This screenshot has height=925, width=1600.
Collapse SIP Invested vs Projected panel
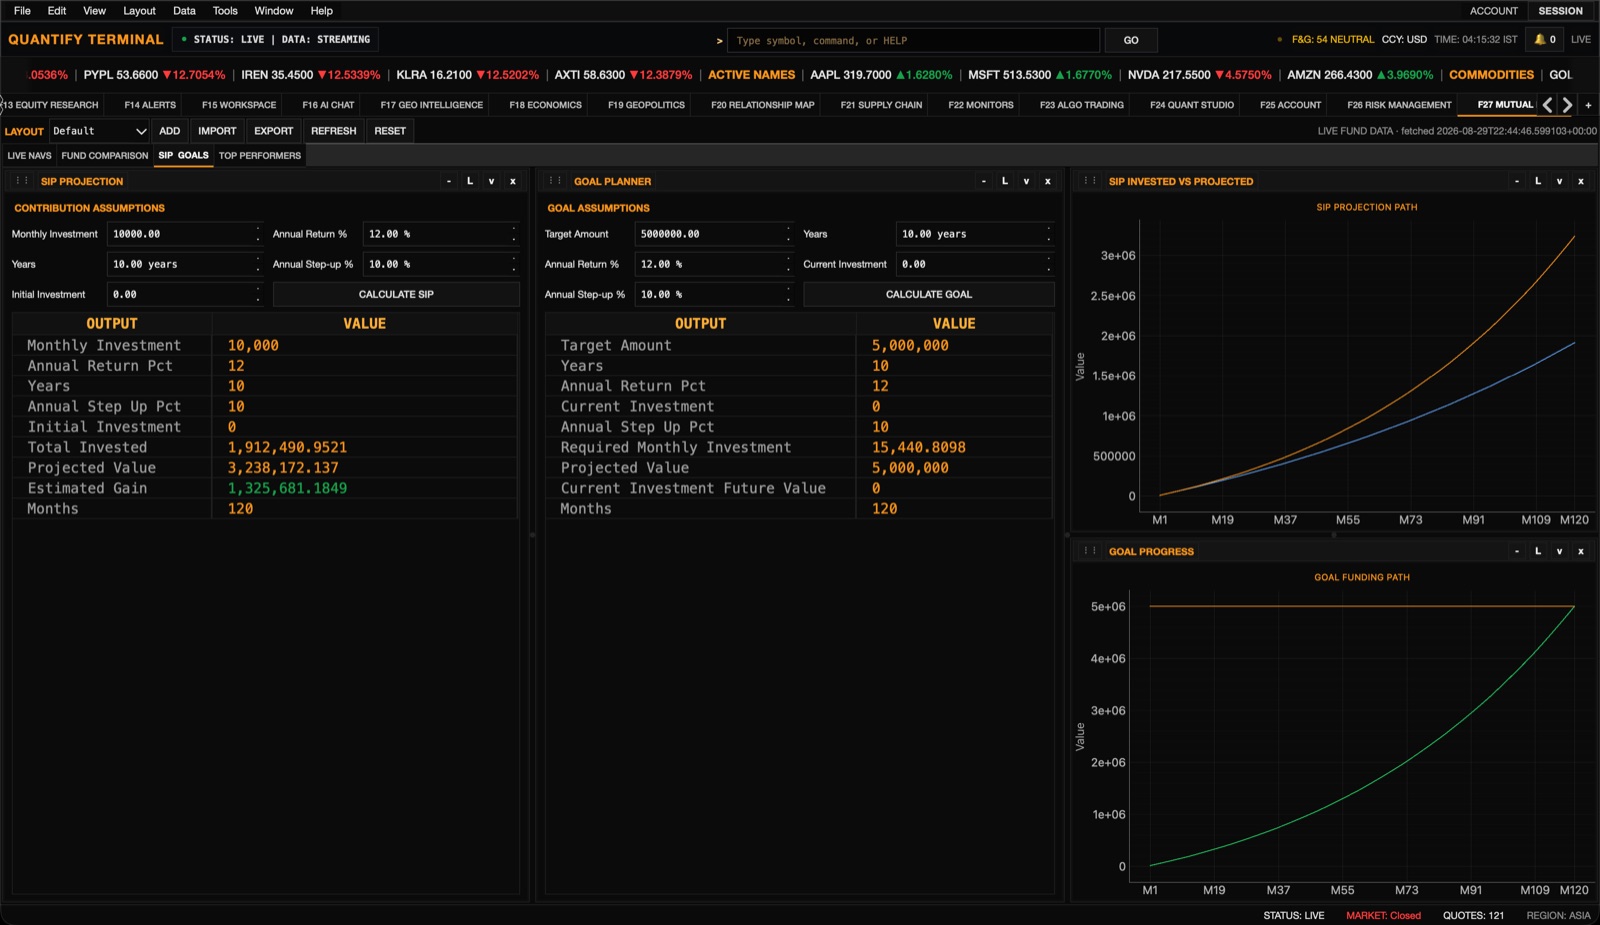point(1559,181)
